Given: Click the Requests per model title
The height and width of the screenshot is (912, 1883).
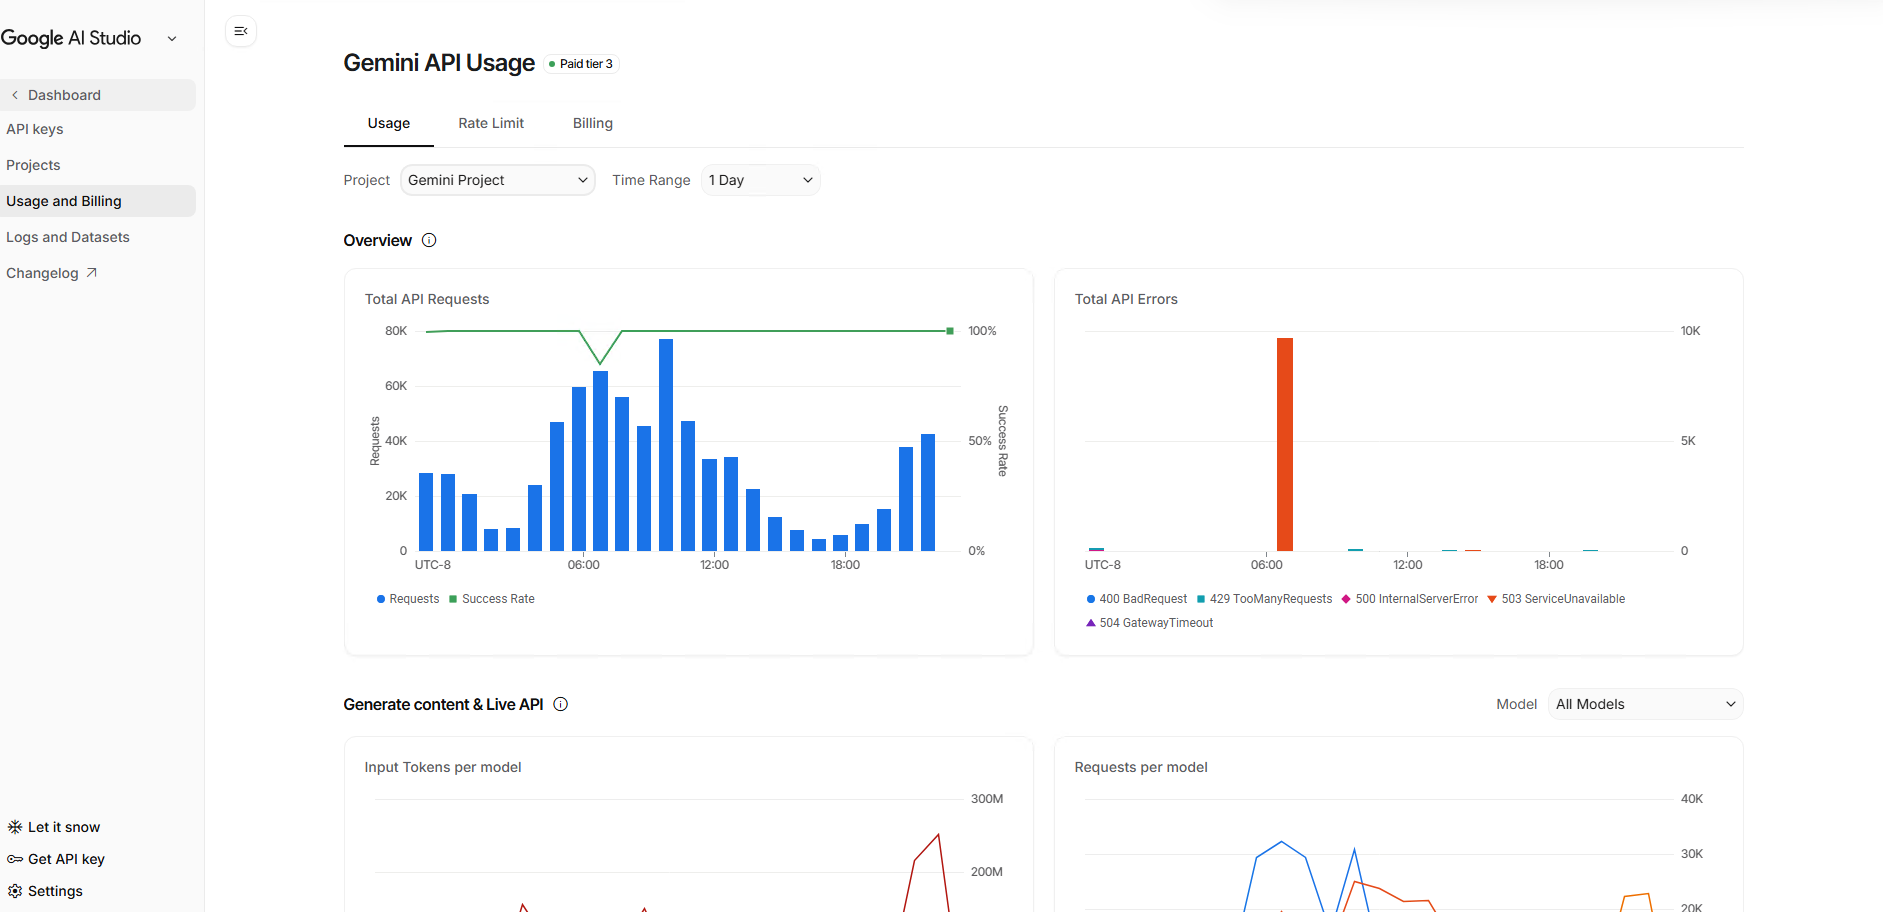Looking at the screenshot, I should [1141, 767].
